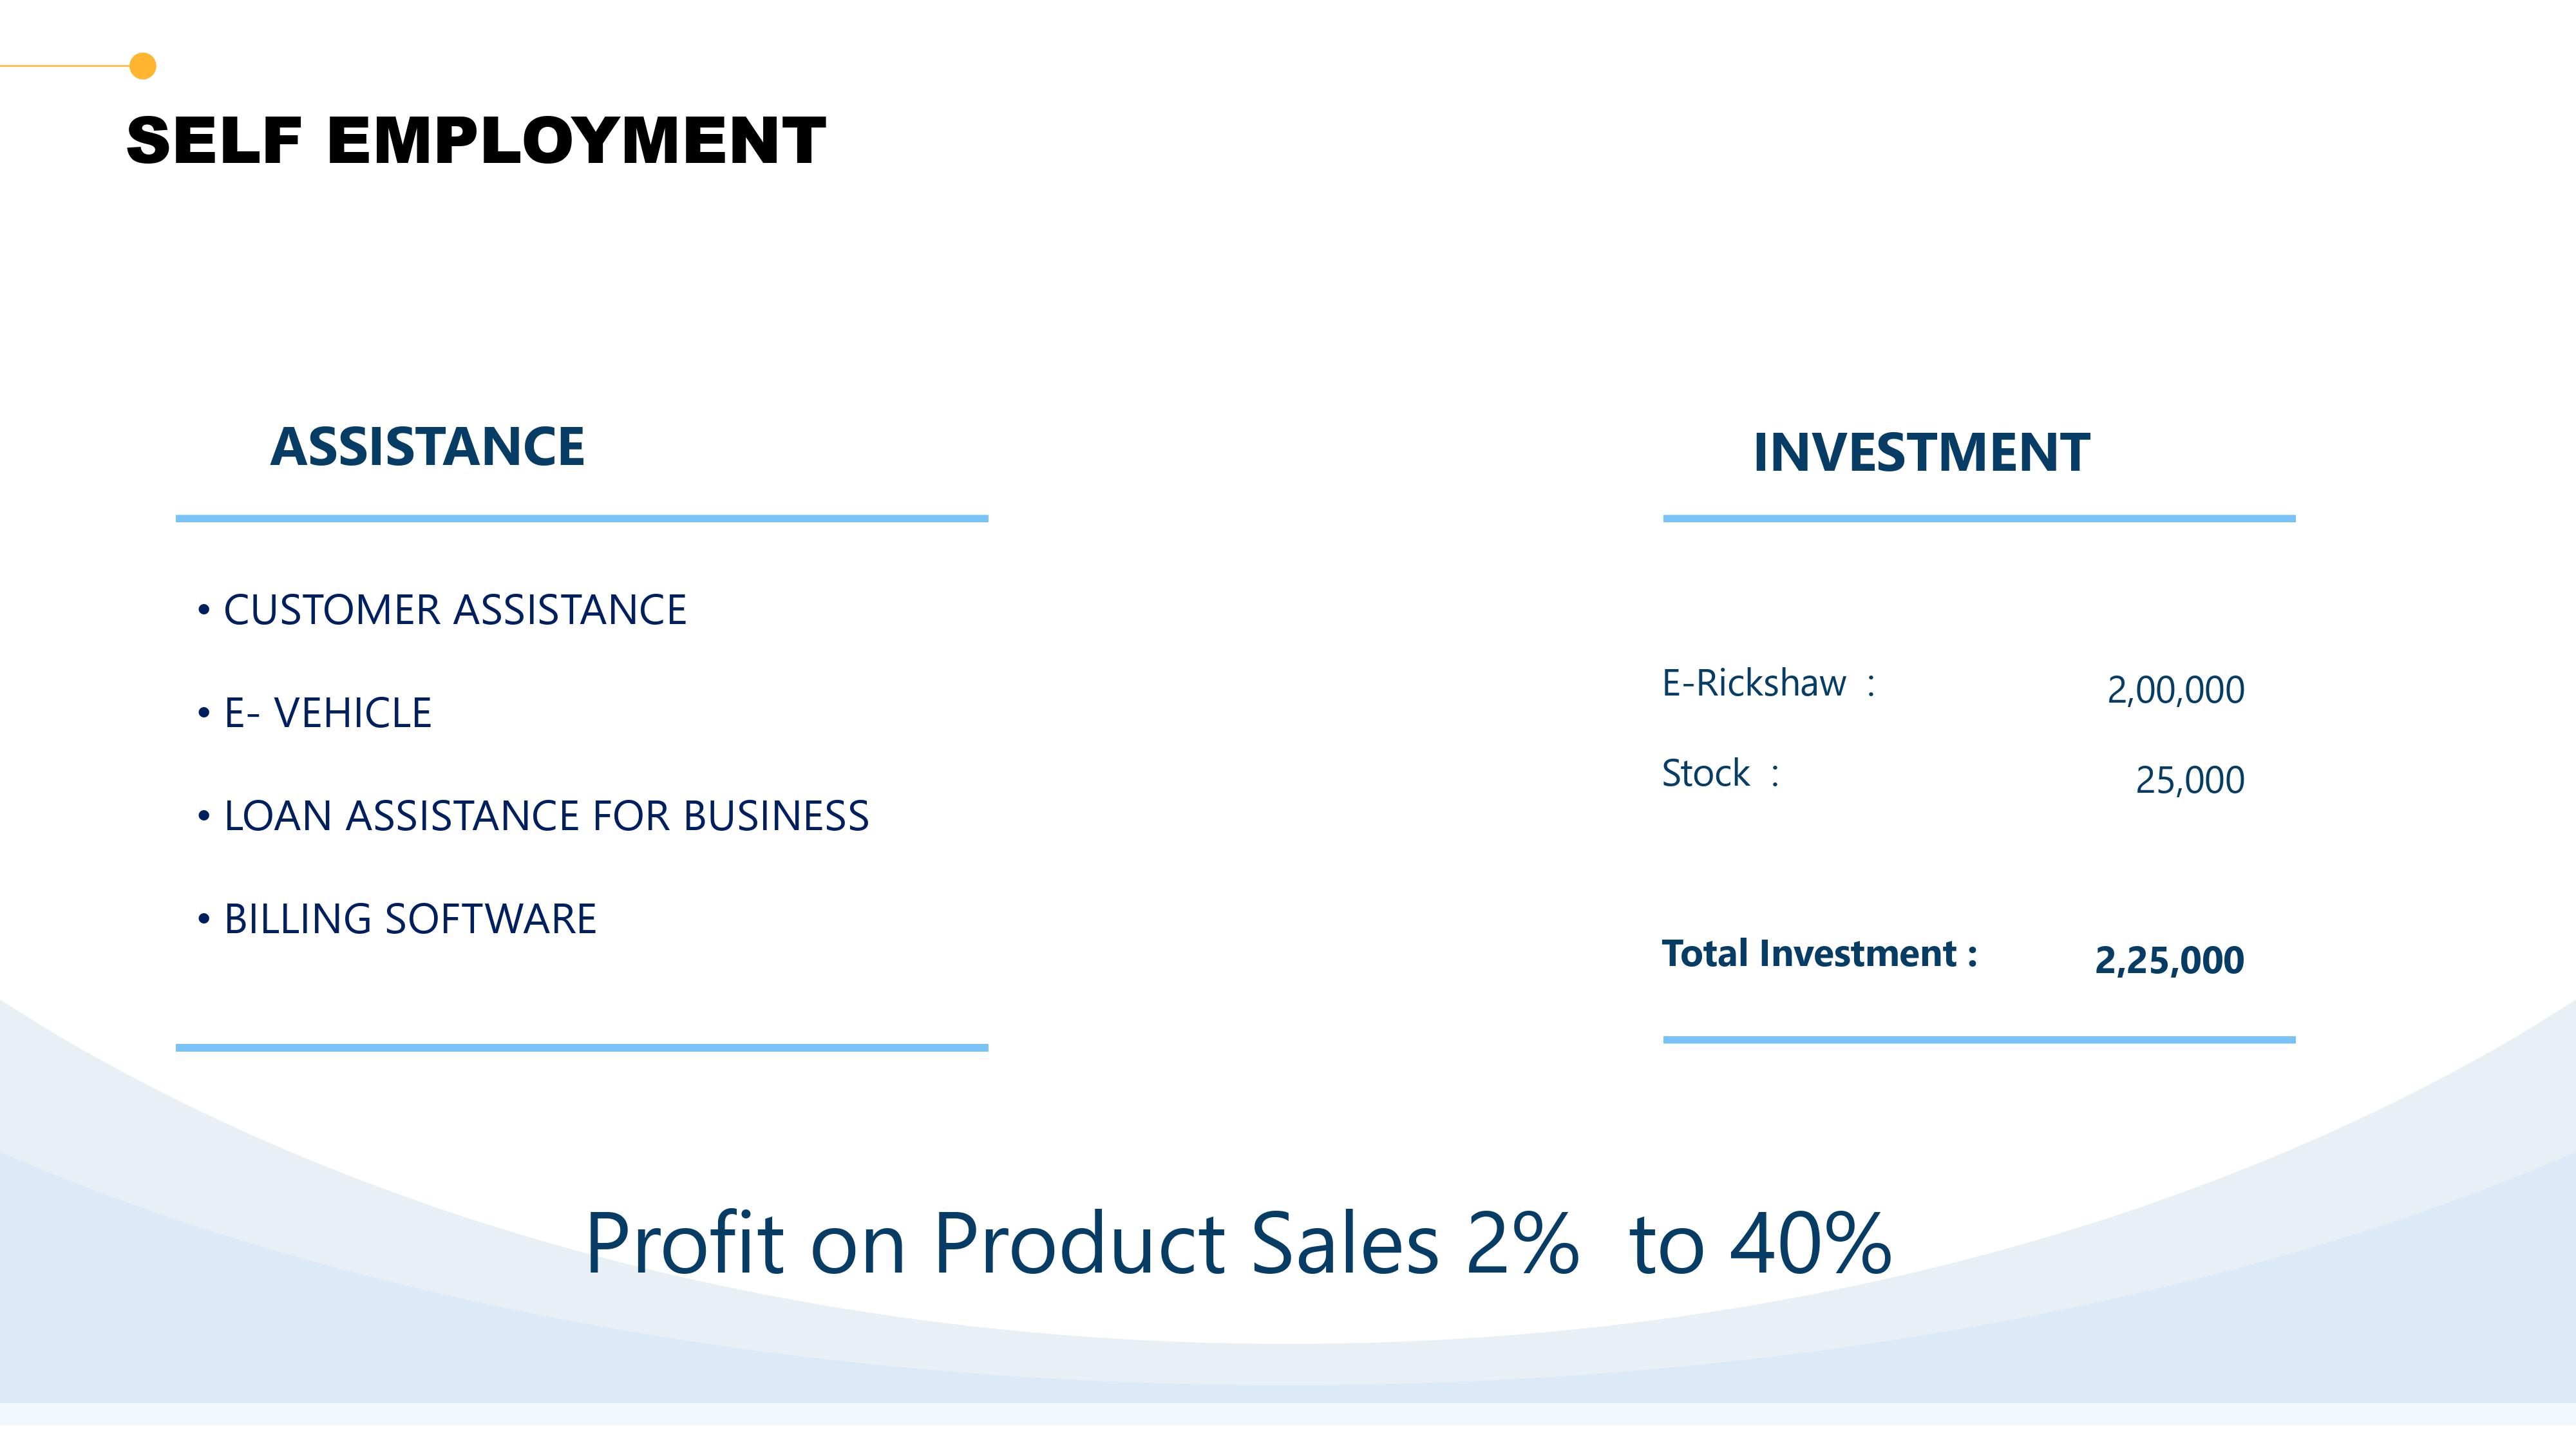This screenshot has height=1449, width=2576.
Task: Click the Profit on Product Sales text
Action: pyautogui.click(x=1237, y=1243)
